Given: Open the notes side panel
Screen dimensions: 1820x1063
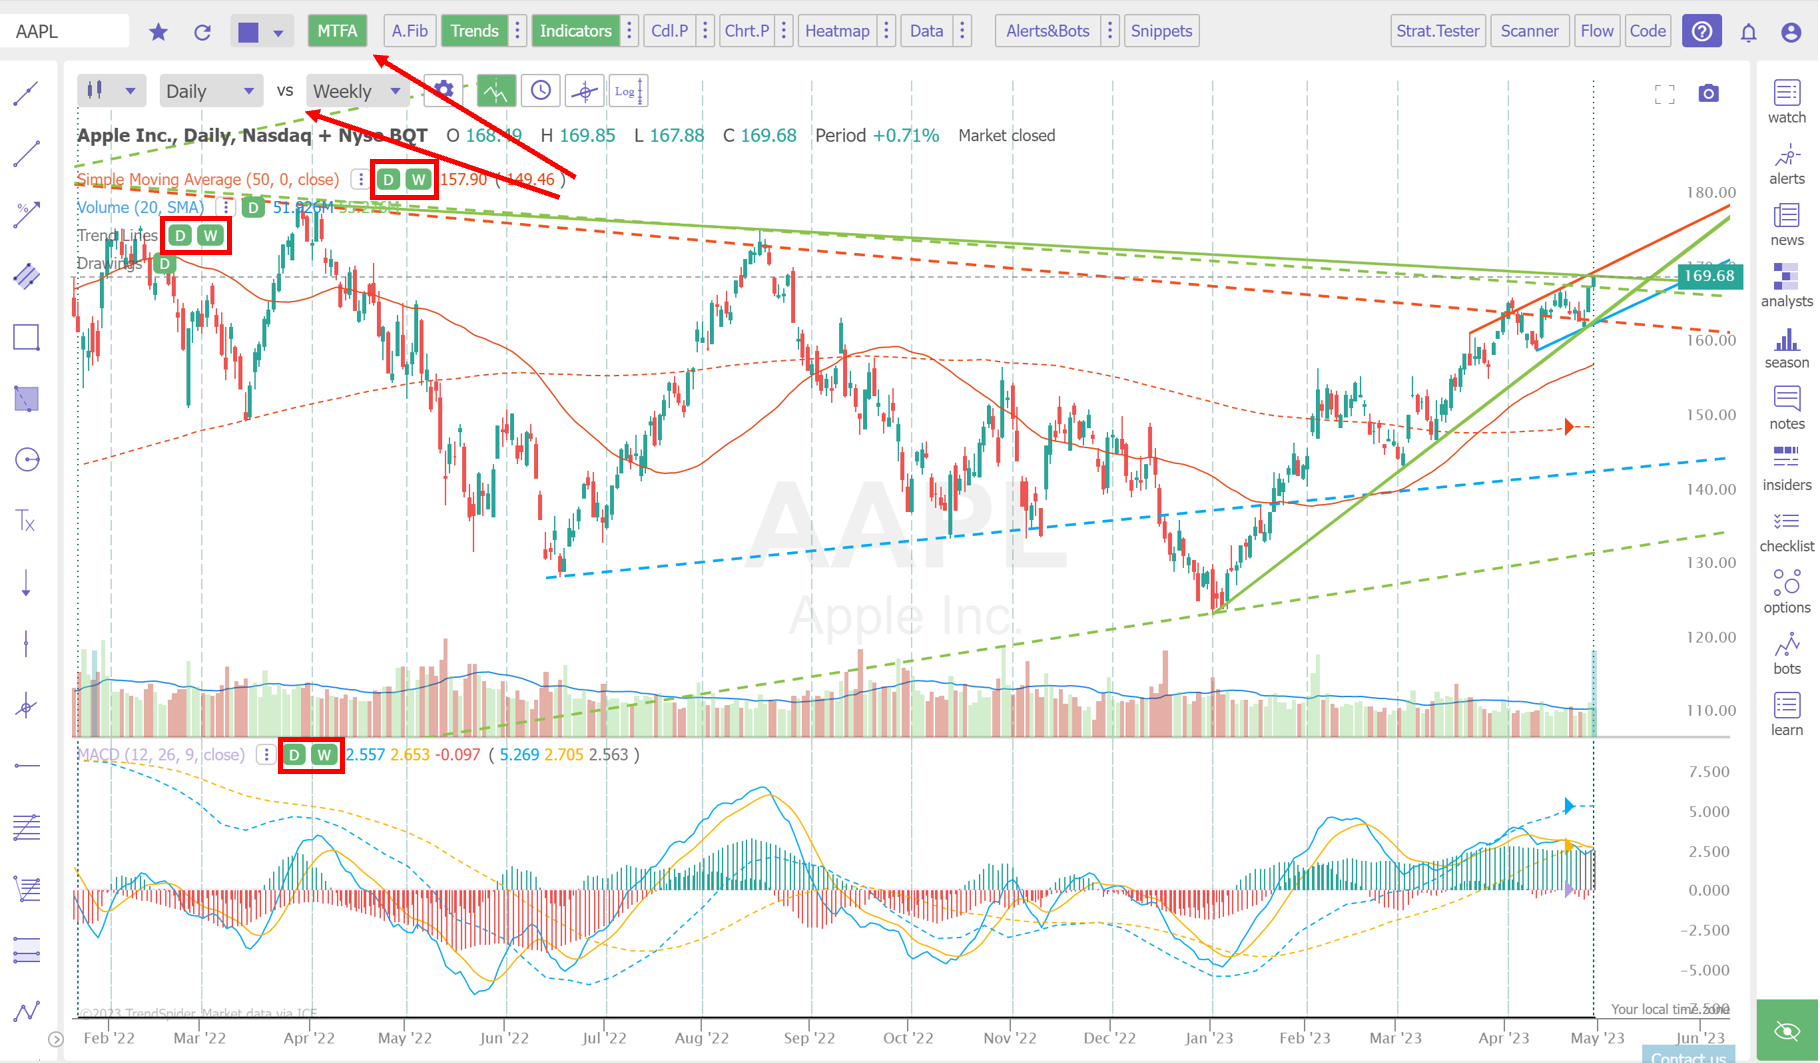Looking at the screenshot, I should tap(1786, 408).
